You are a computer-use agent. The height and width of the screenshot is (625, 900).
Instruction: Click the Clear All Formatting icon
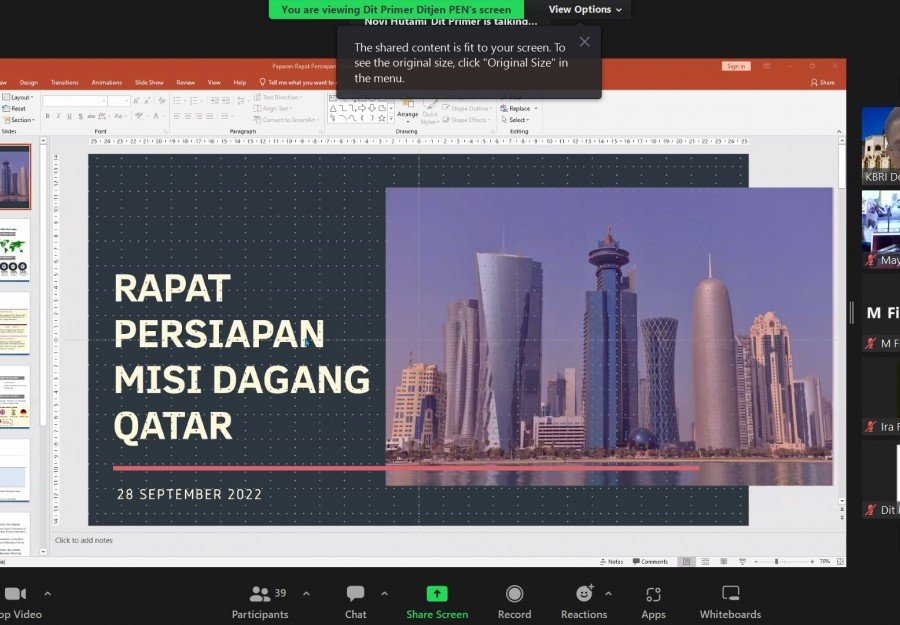click(x=162, y=101)
